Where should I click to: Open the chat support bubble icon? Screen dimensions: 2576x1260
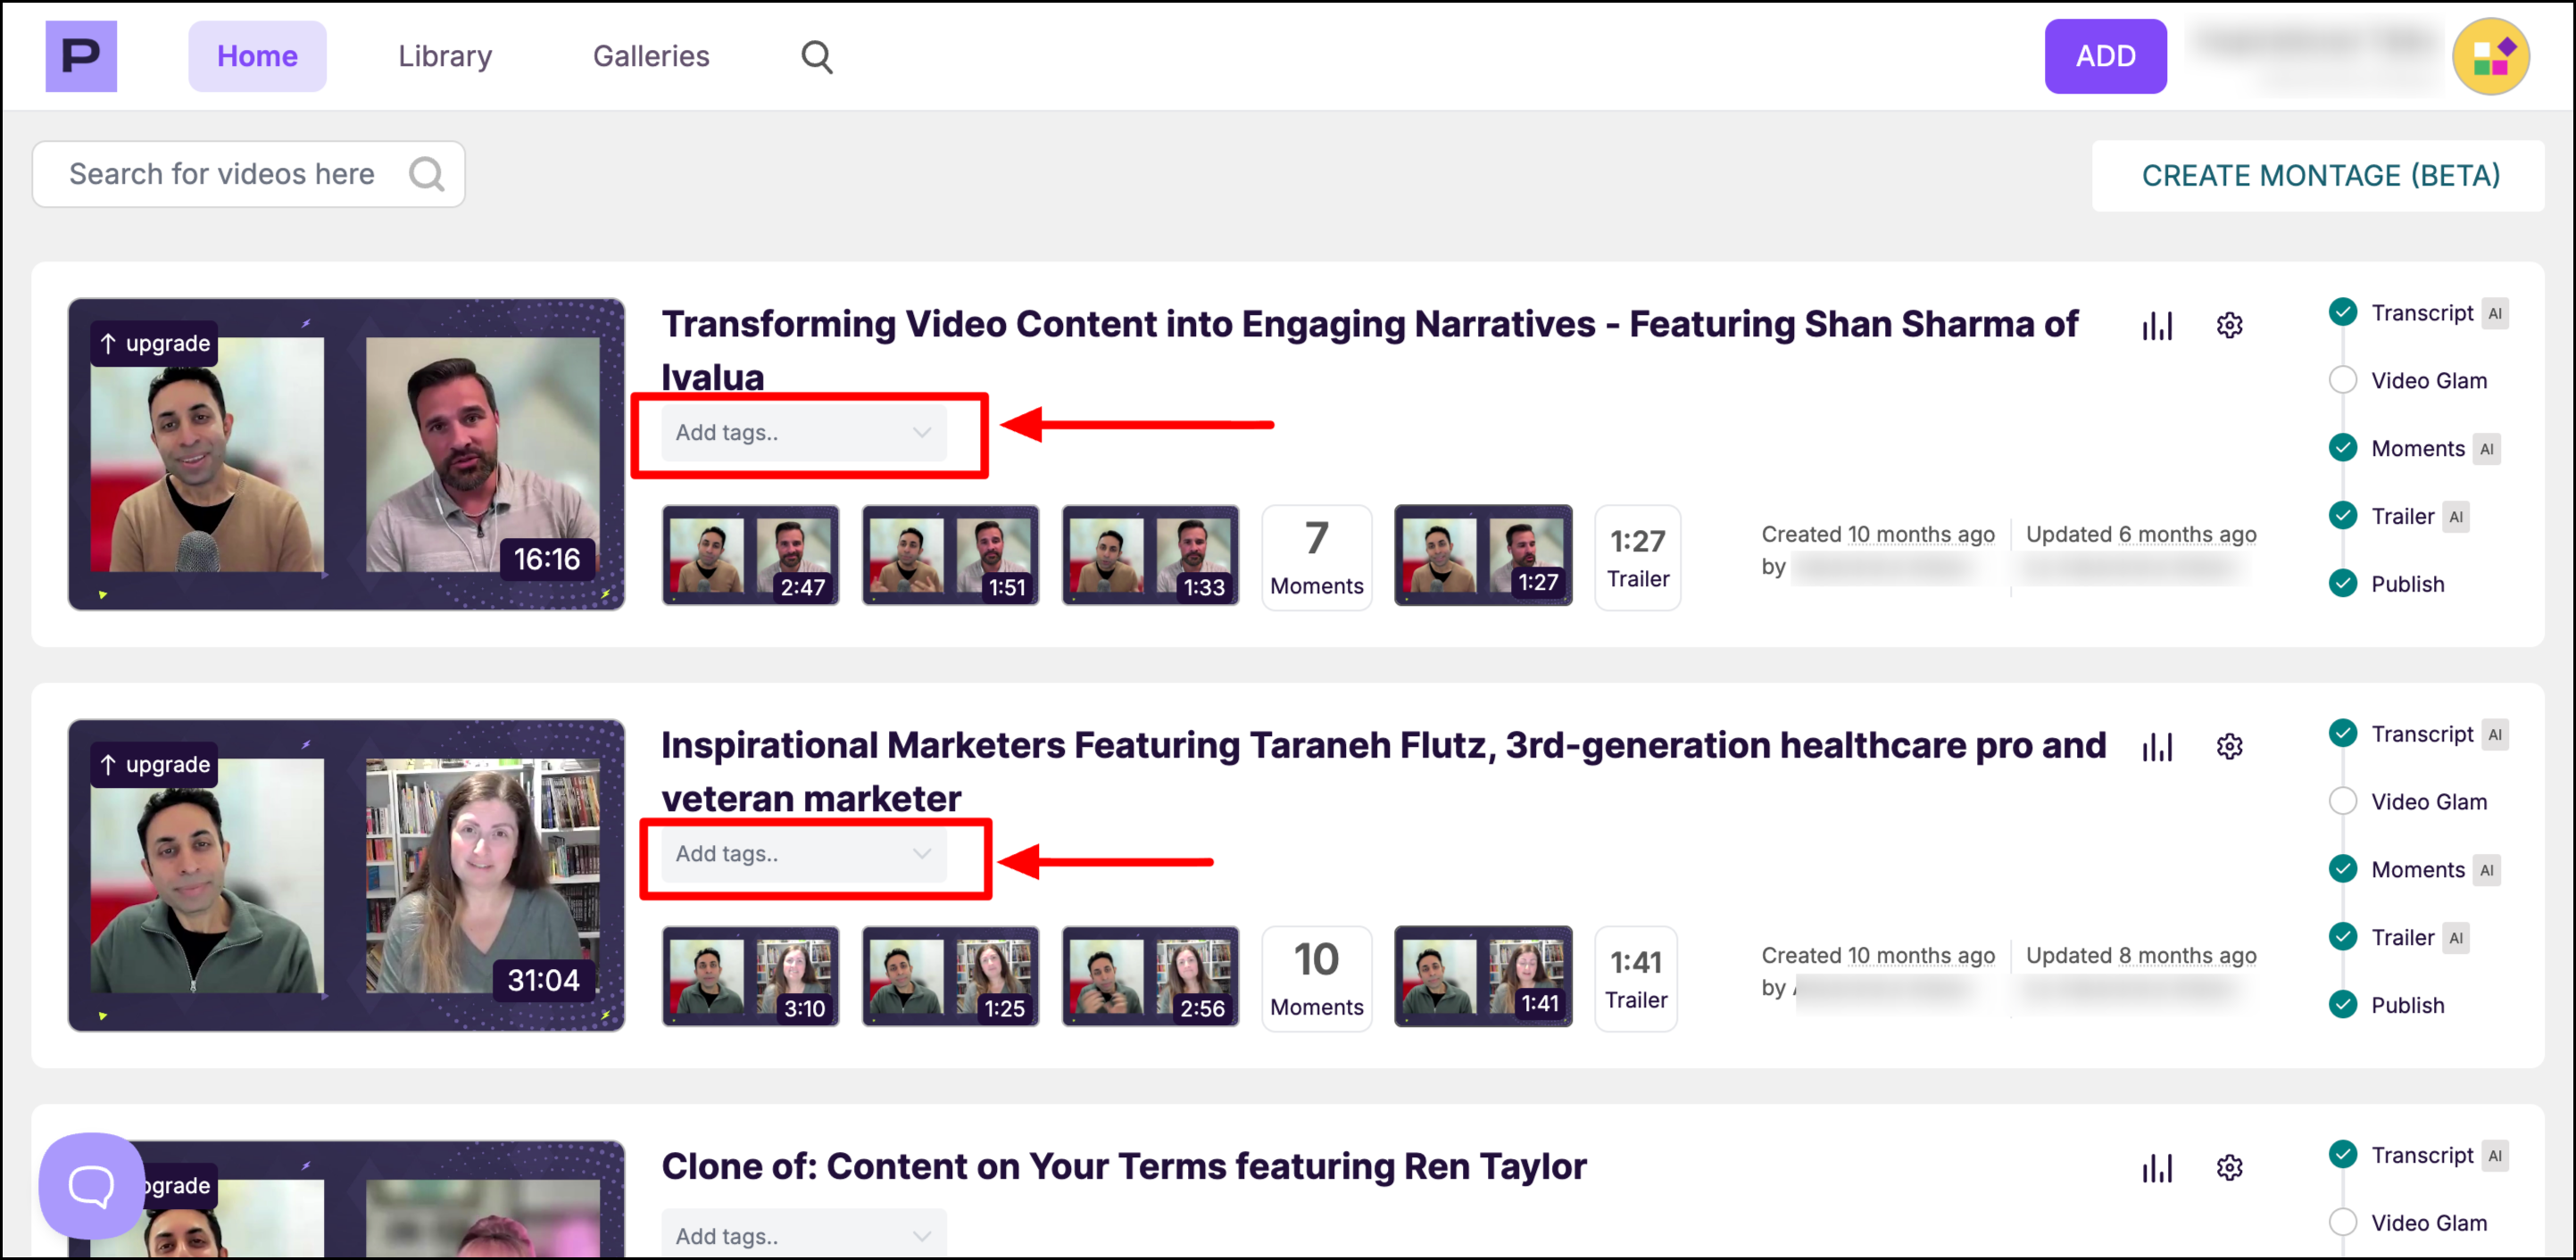point(91,1186)
